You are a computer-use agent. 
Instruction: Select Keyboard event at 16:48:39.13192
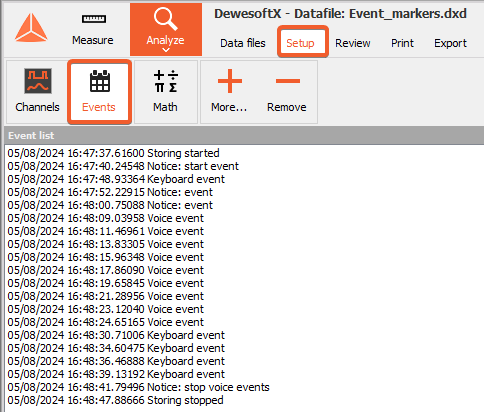[116, 374]
